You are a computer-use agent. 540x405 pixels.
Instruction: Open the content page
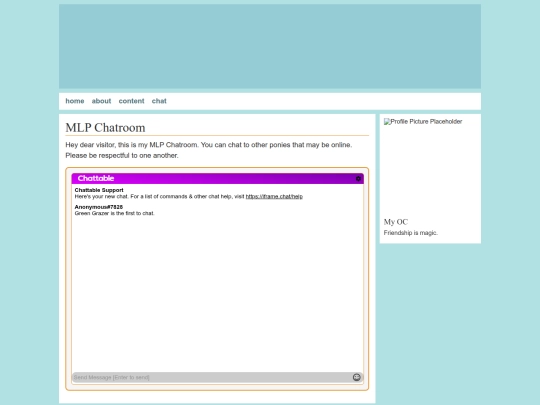131,101
